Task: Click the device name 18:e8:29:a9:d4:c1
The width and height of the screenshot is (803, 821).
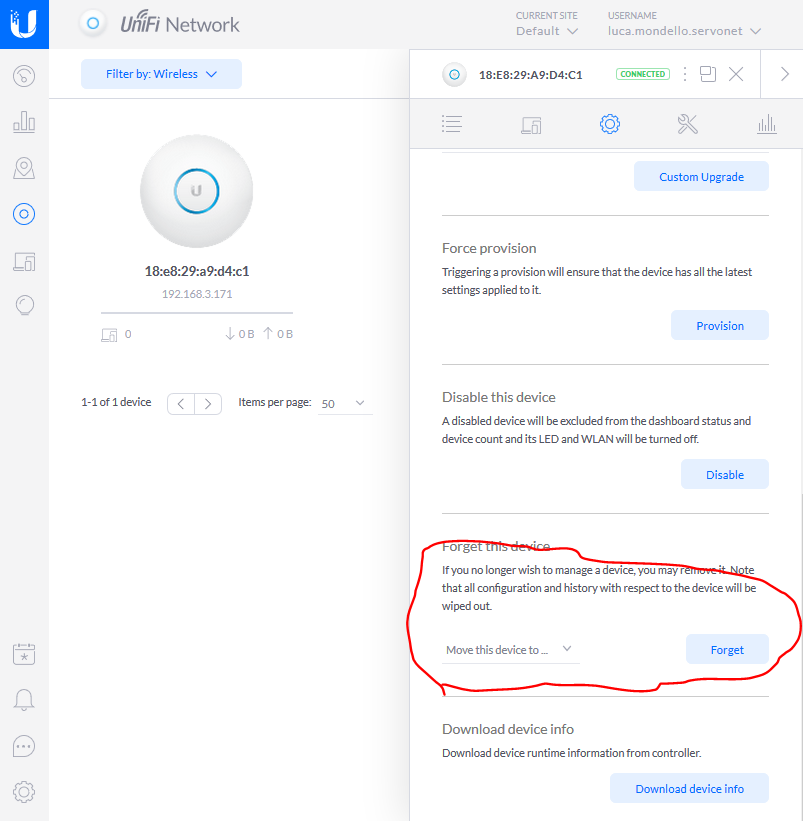Action: click(x=197, y=271)
